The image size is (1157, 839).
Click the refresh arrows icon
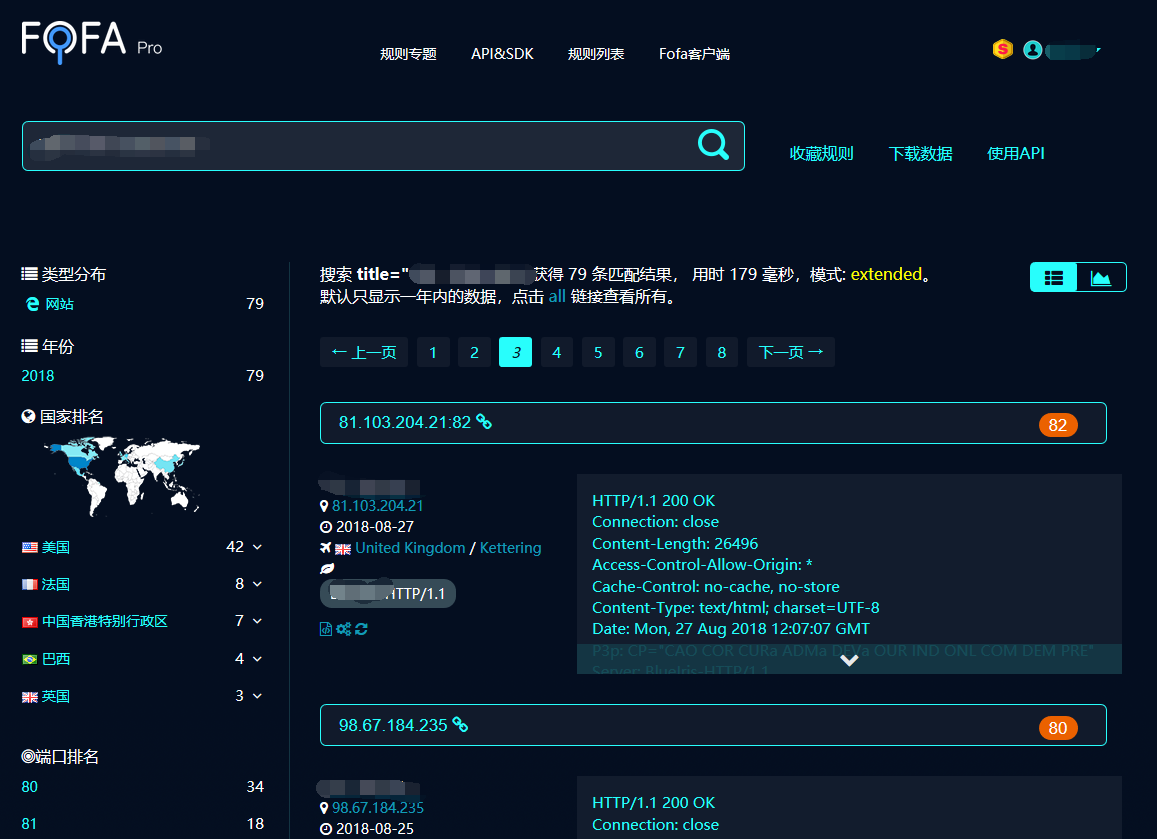click(x=361, y=629)
